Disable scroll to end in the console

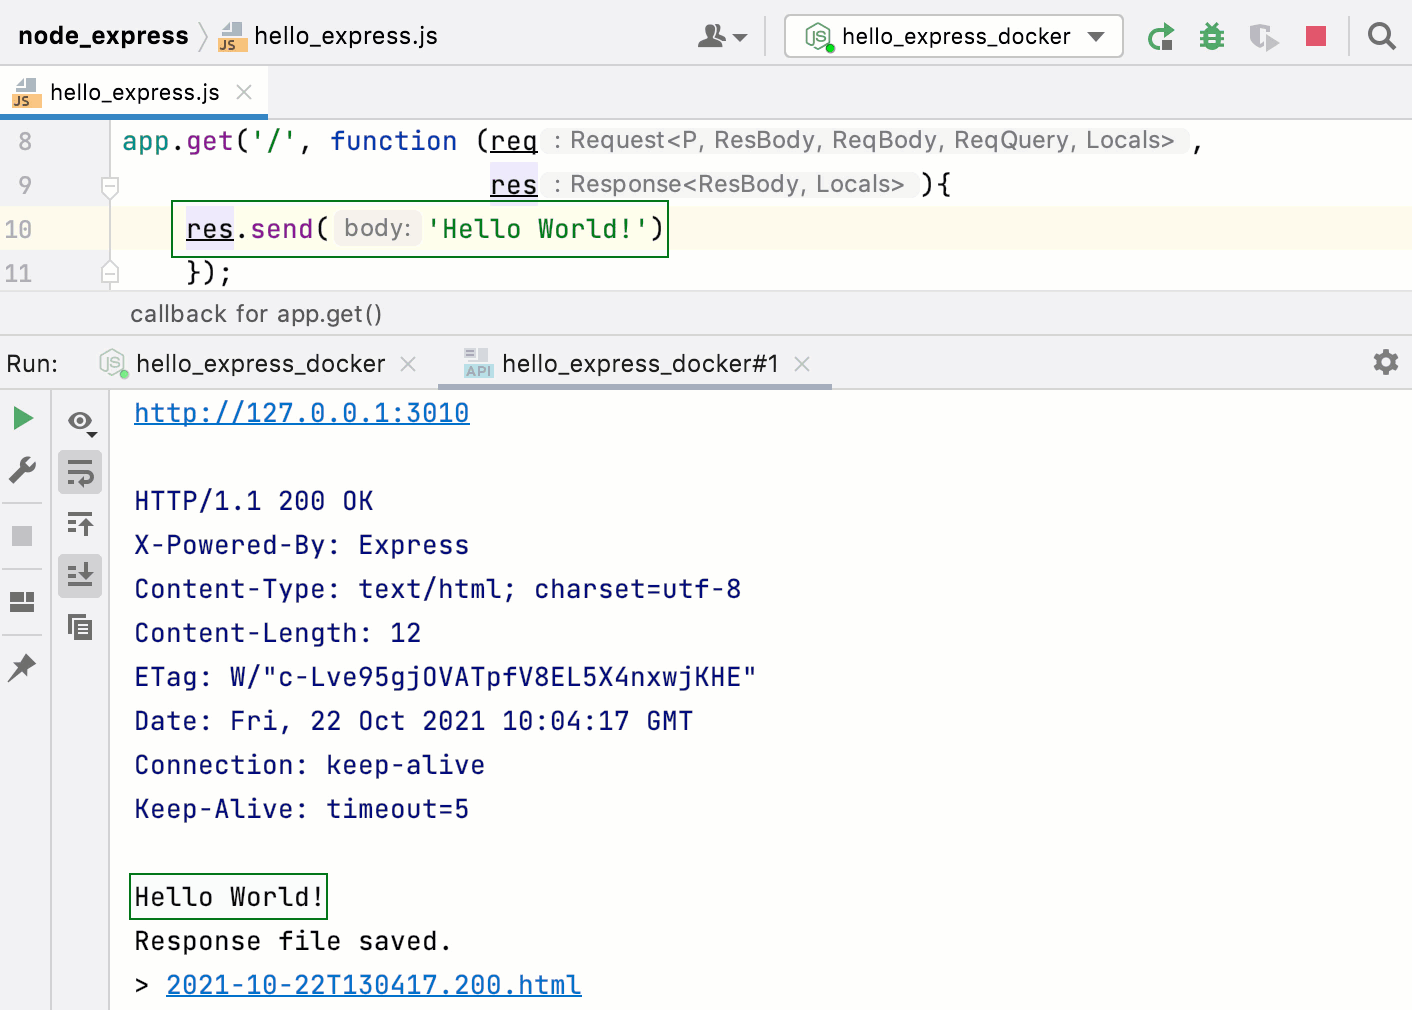coord(80,575)
